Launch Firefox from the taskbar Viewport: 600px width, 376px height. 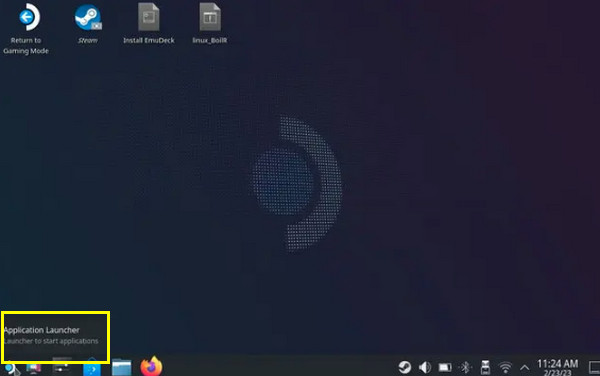pos(151,366)
